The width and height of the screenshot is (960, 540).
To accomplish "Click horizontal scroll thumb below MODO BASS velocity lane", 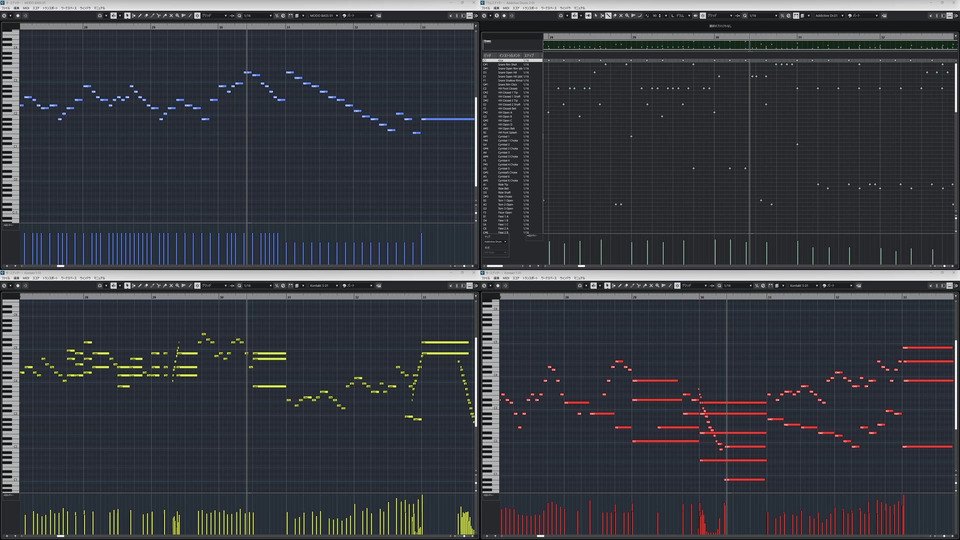I will (60, 266).
